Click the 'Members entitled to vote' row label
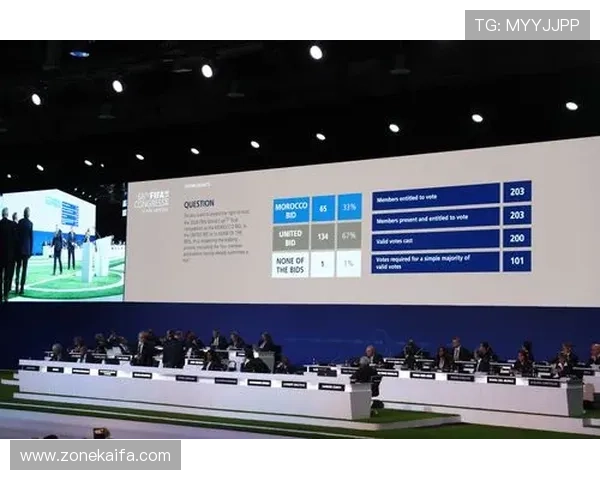This screenshot has height=480, width=600. tap(436, 197)
